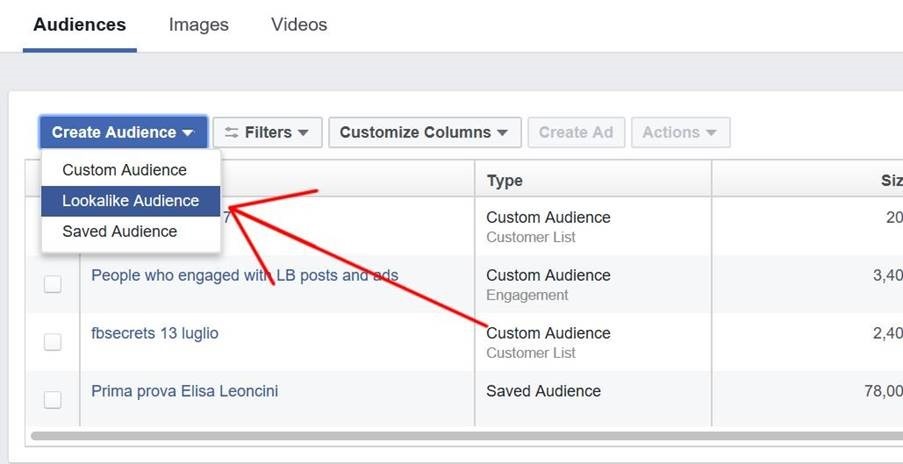
Task: Open the fbsecrets 13 luglio audience
Action: (154, 333)
